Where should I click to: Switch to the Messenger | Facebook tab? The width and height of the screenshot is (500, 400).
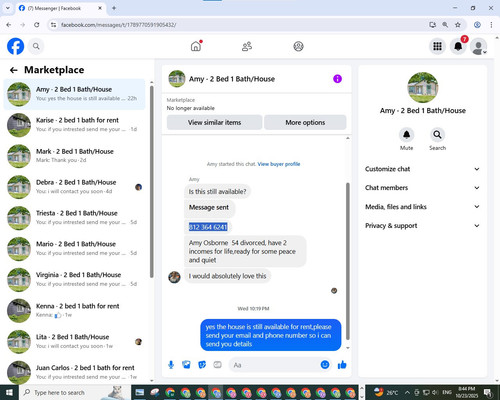(61, 8)
